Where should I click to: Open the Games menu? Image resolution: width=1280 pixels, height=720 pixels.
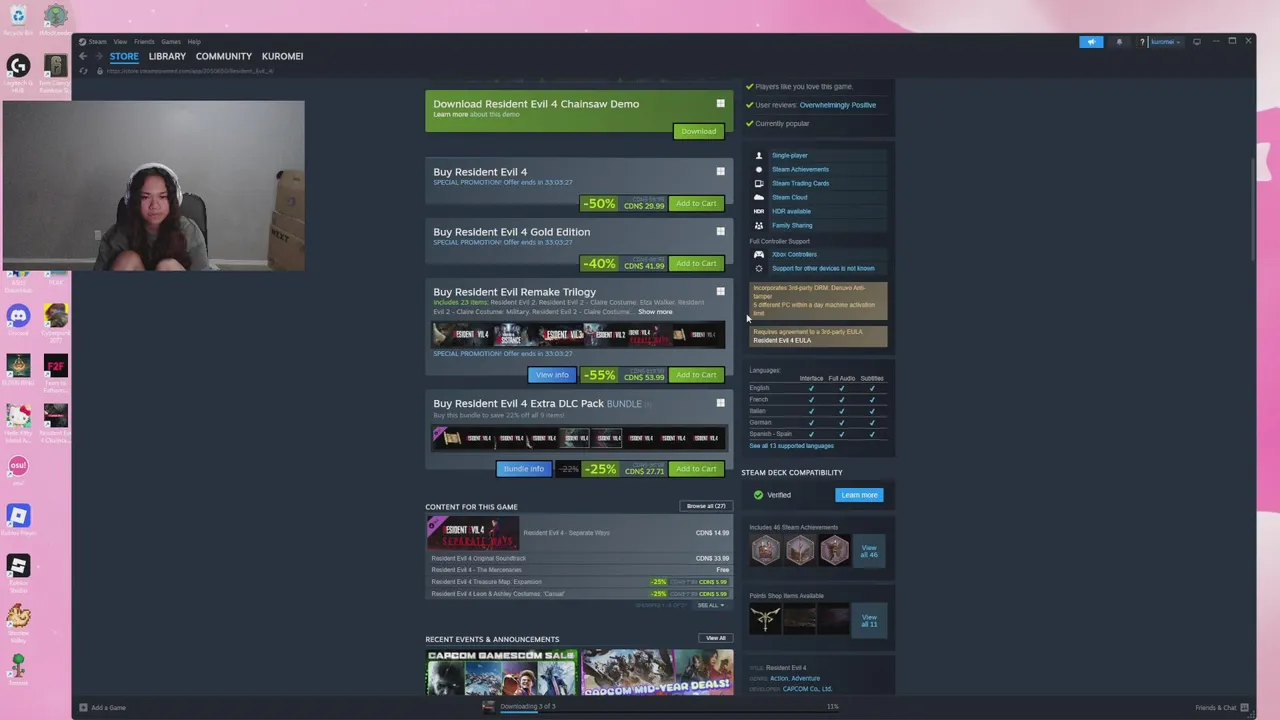[171, 42]
